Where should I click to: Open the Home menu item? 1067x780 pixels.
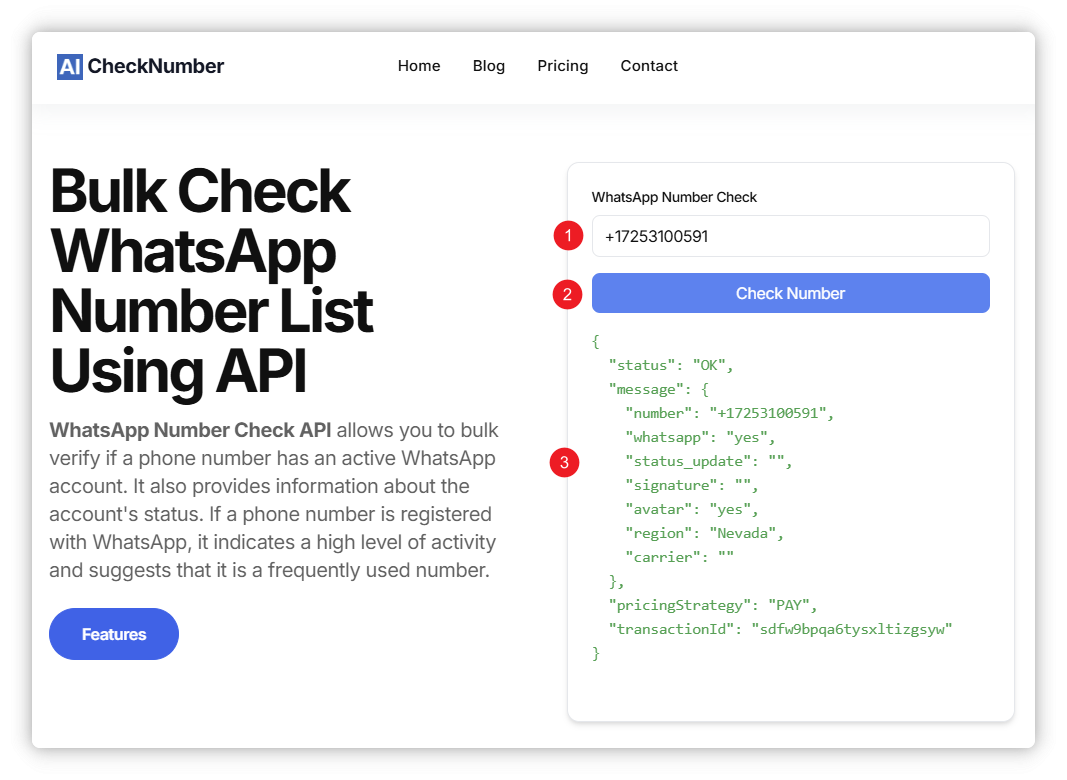(419, 66)
